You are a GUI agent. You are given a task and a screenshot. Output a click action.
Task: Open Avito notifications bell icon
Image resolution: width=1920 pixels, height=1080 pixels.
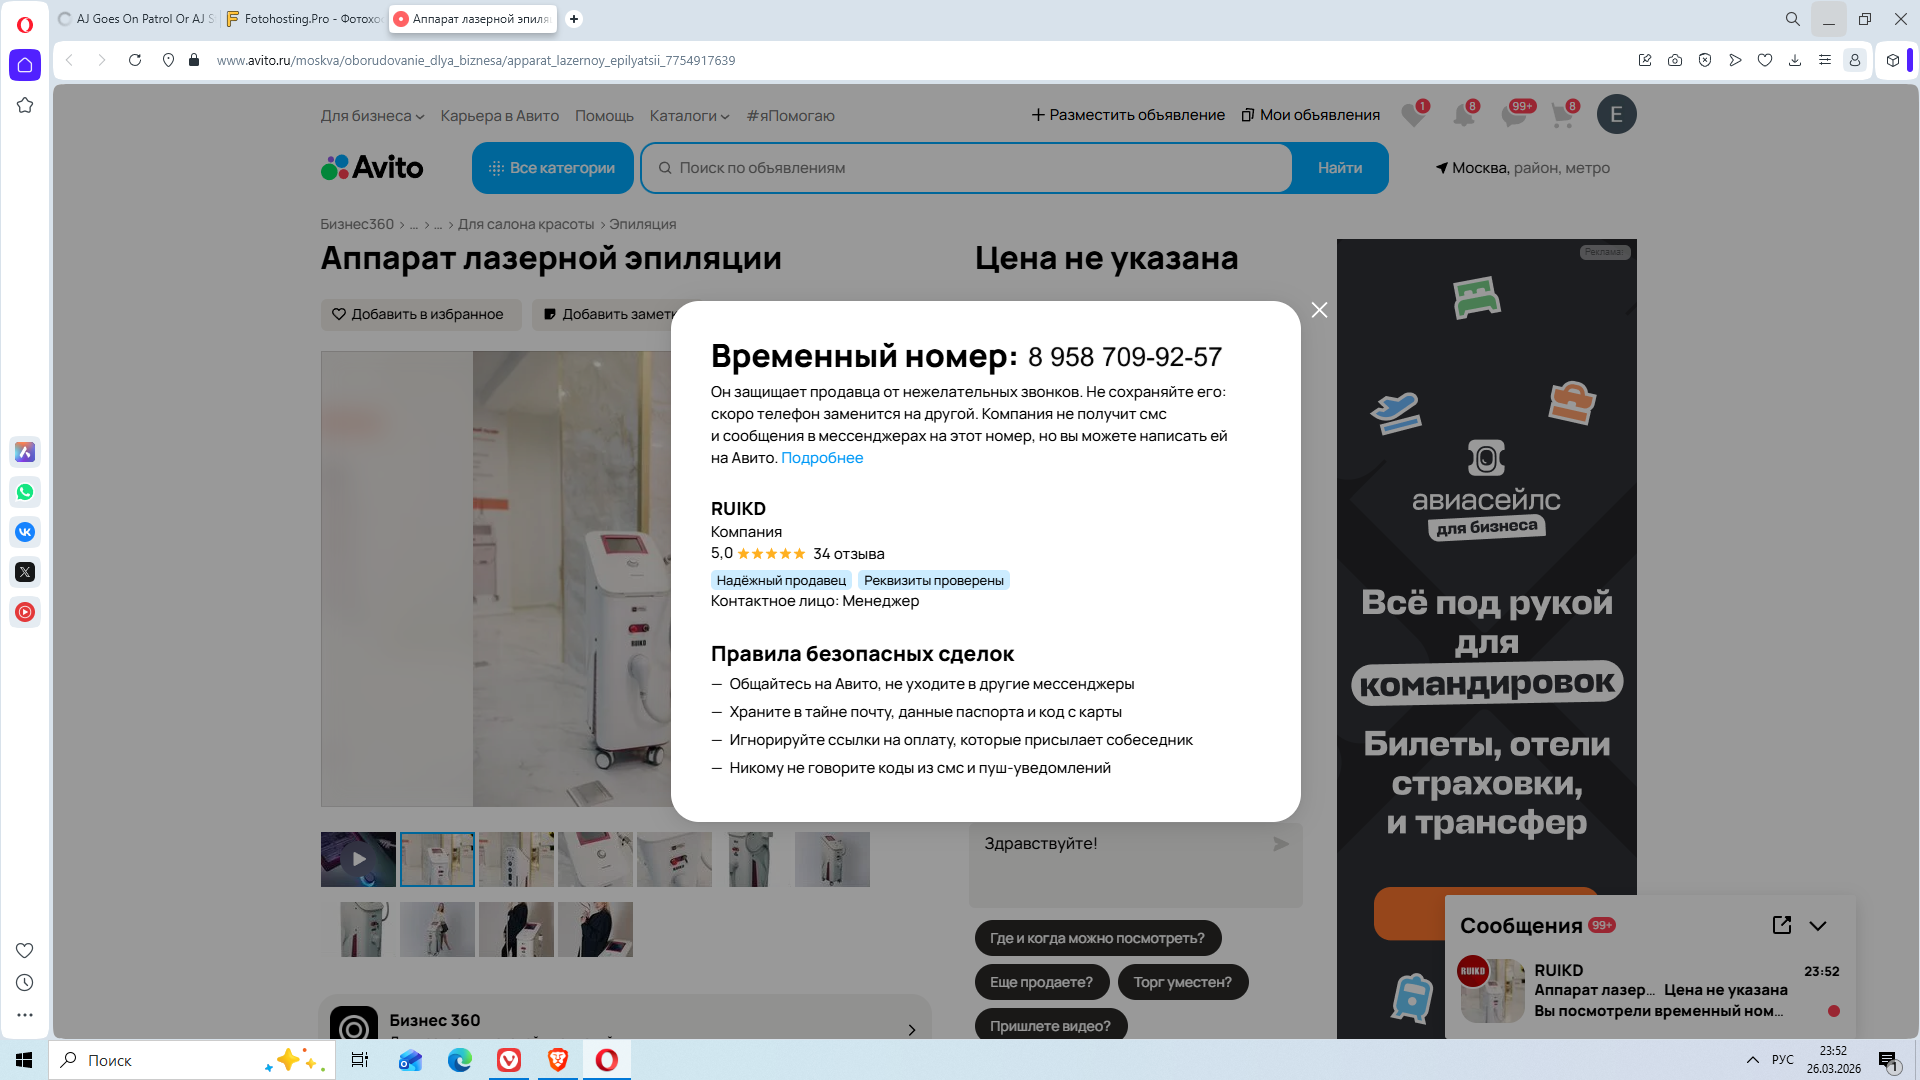[1463, 115]
